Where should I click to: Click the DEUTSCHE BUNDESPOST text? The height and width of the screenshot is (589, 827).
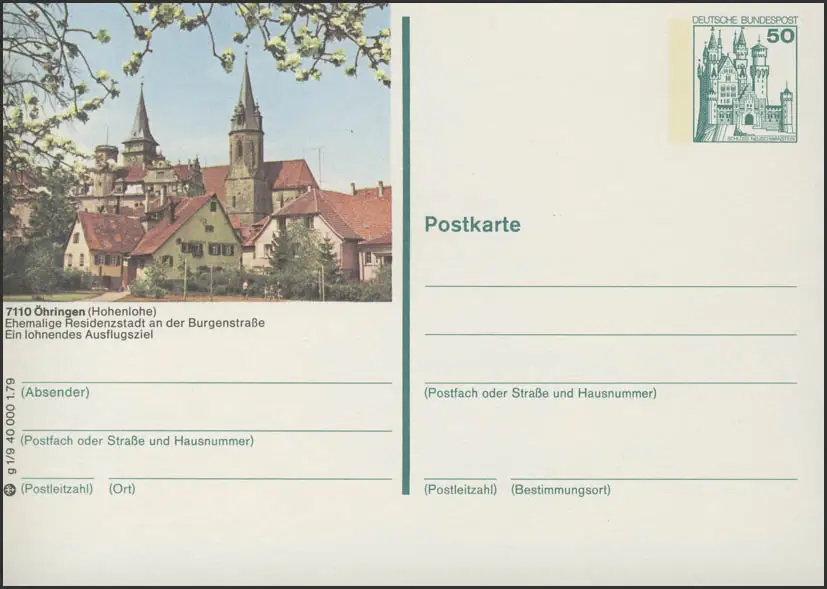[x=745, y=19]
